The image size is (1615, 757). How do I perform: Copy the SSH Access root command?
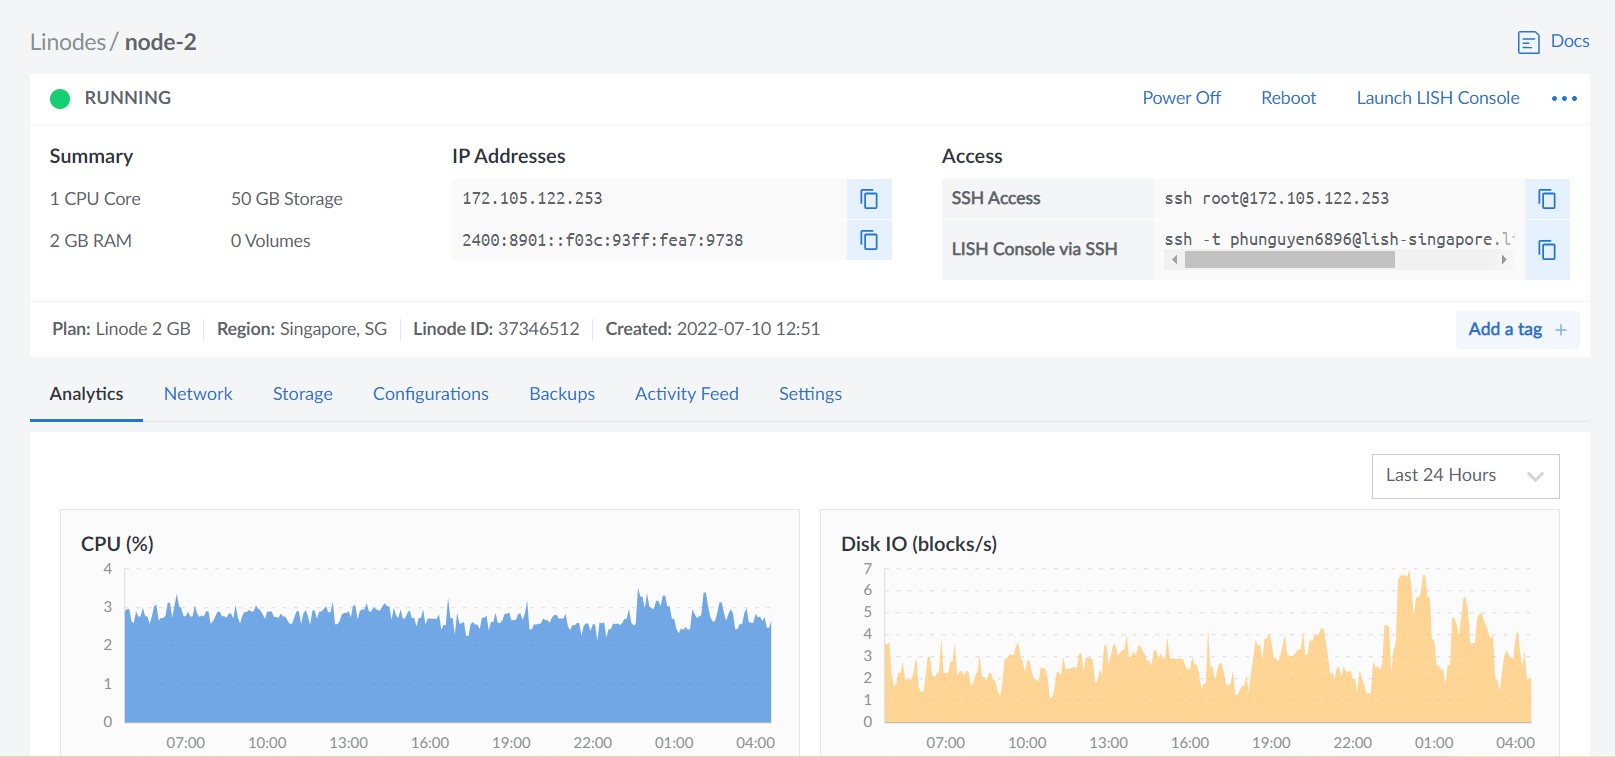tap(1546, 199)
